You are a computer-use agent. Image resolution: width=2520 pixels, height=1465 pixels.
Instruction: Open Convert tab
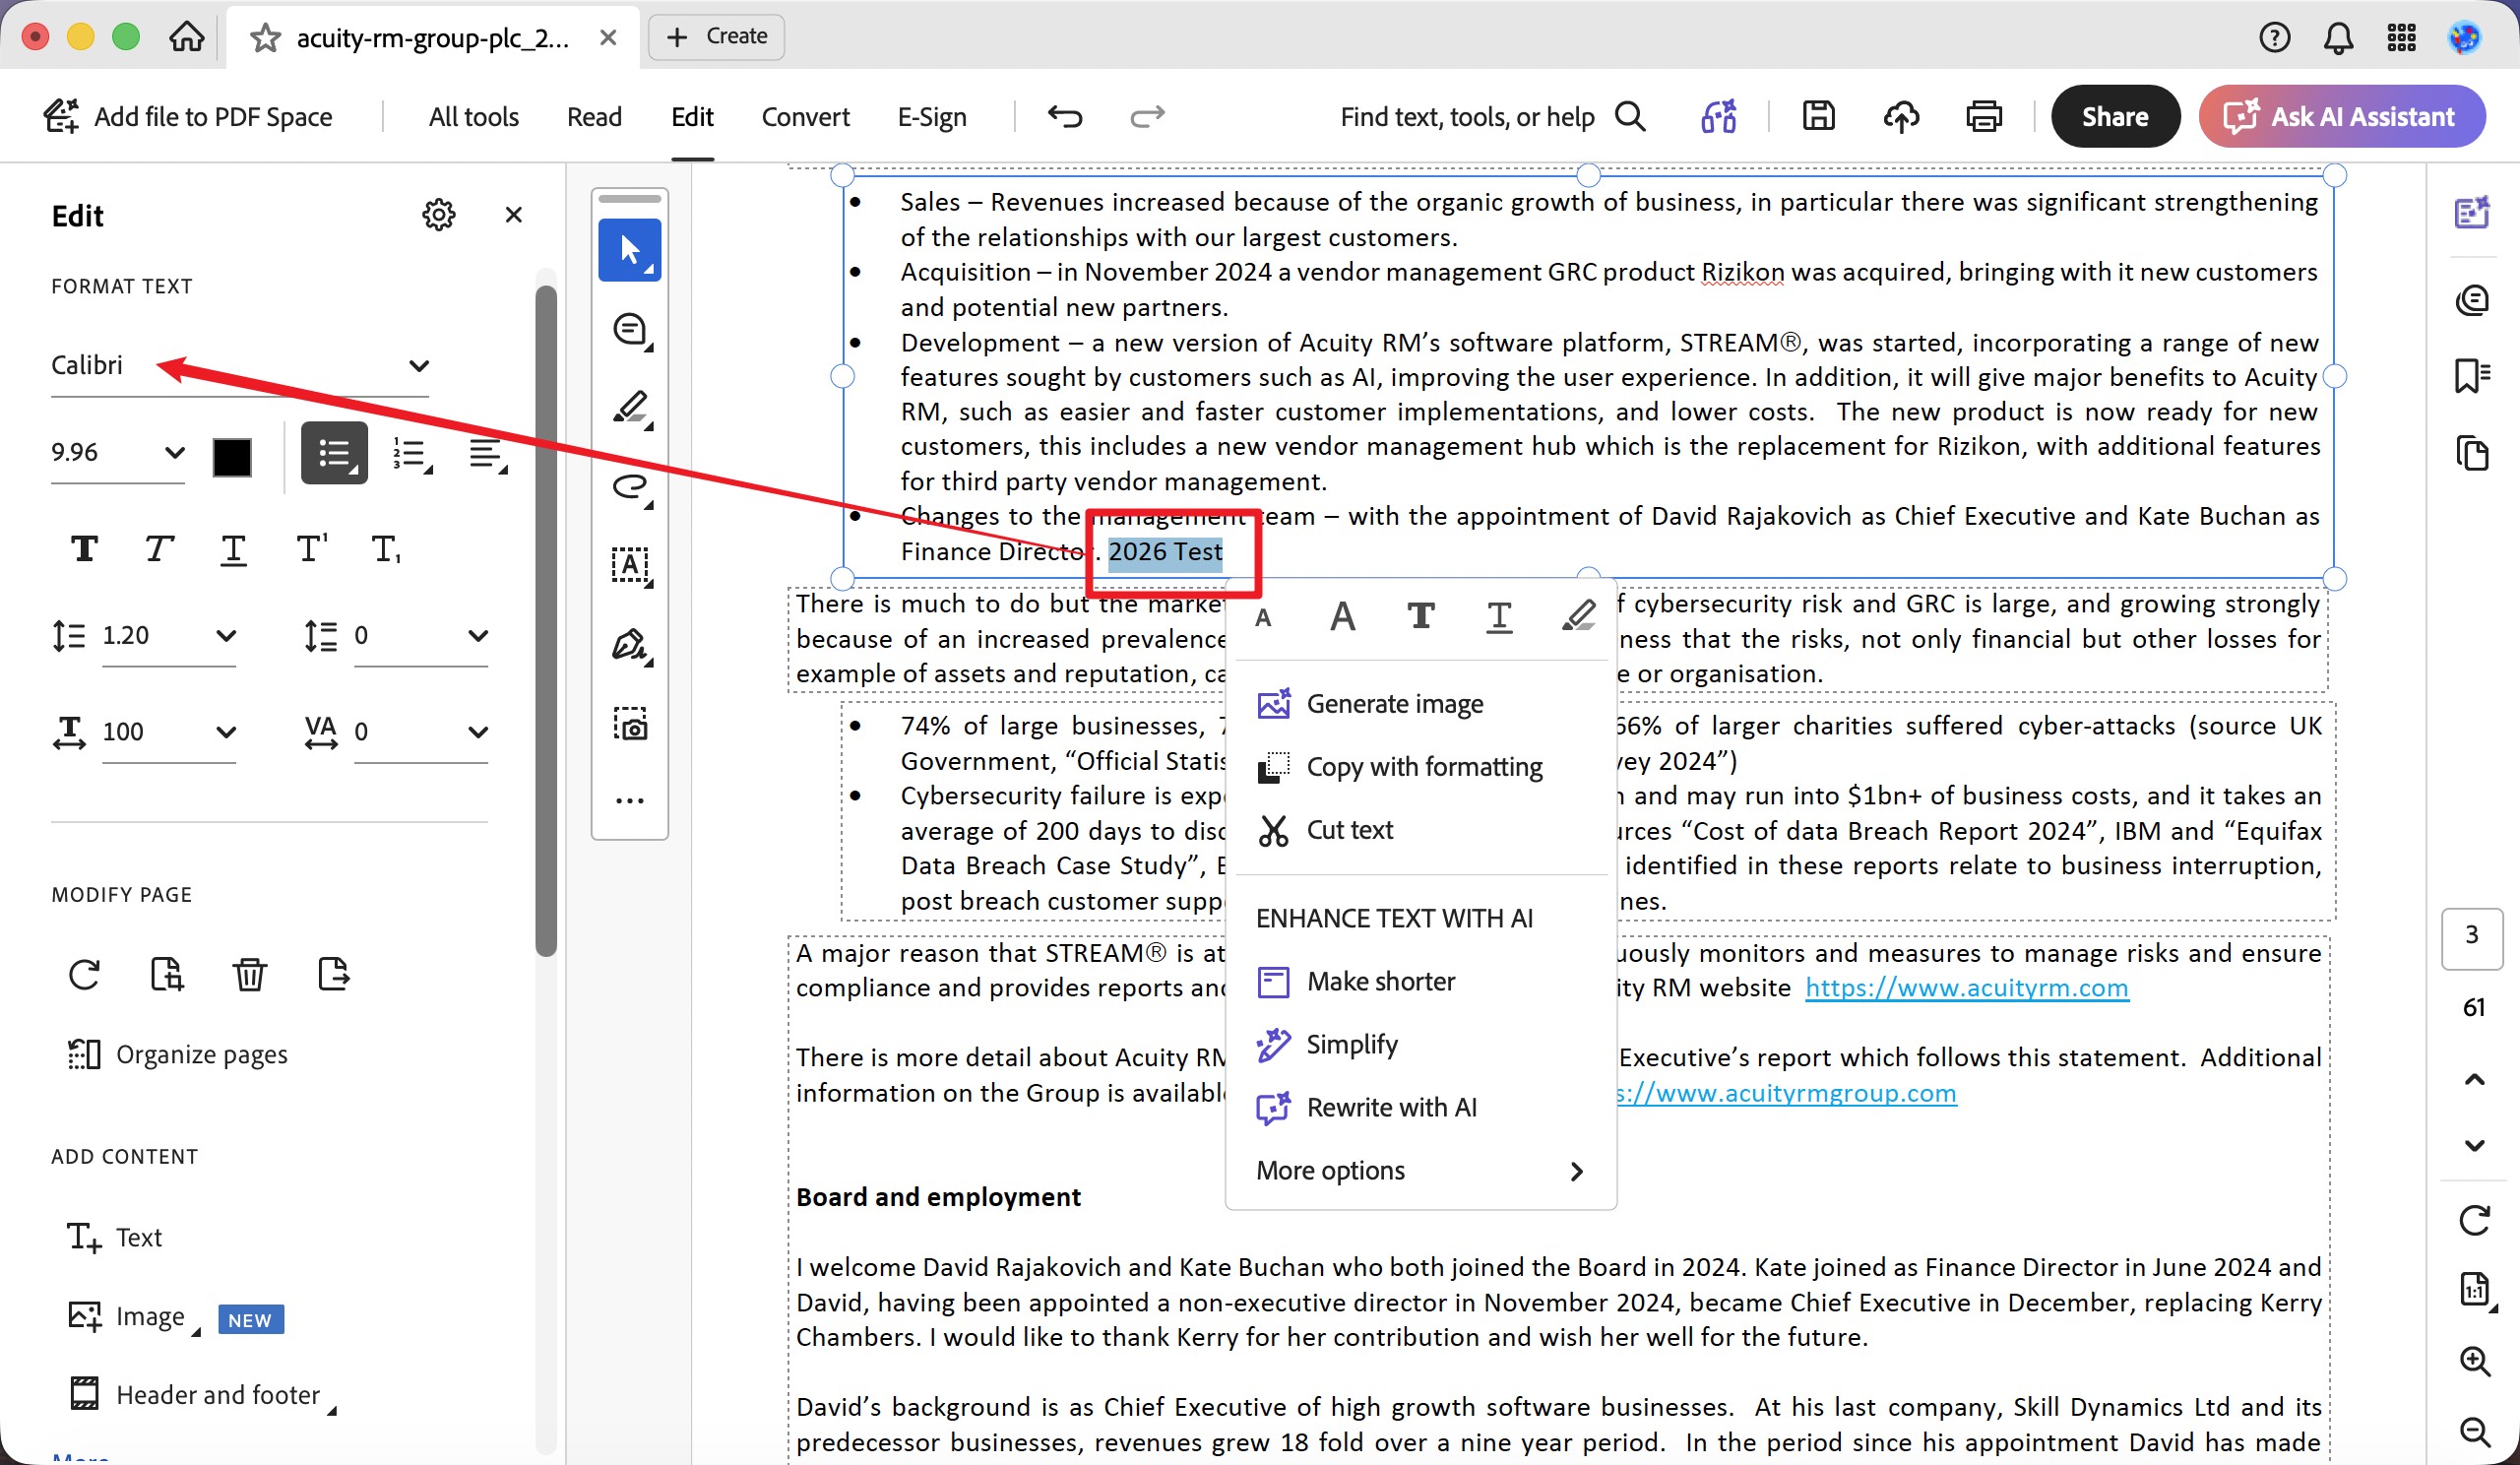point(805,117)
